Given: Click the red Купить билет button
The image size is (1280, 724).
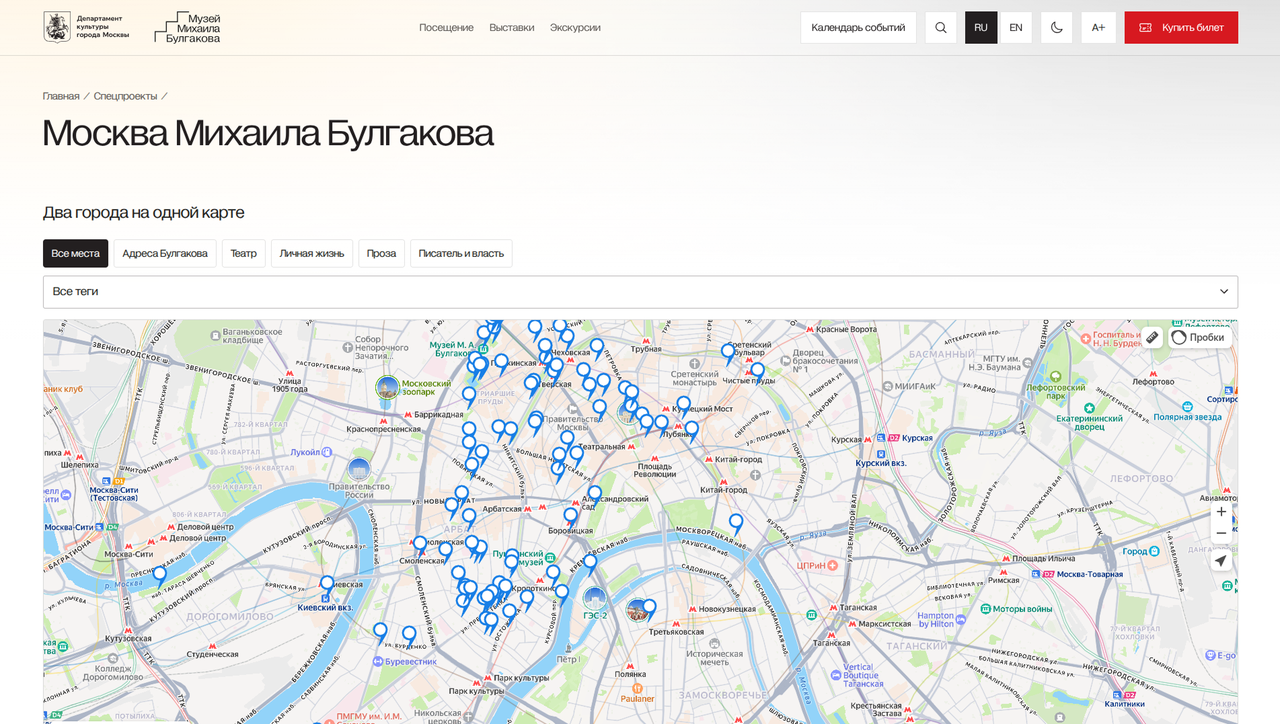Looking at the screenshot, I should point(1181,28).
